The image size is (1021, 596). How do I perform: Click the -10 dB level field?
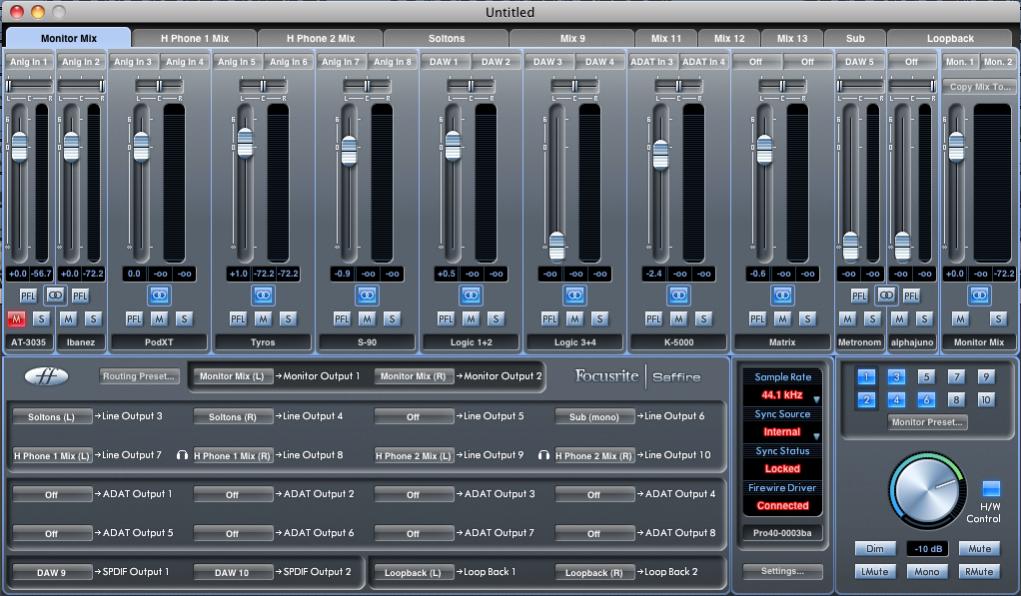tap(927, 549)
